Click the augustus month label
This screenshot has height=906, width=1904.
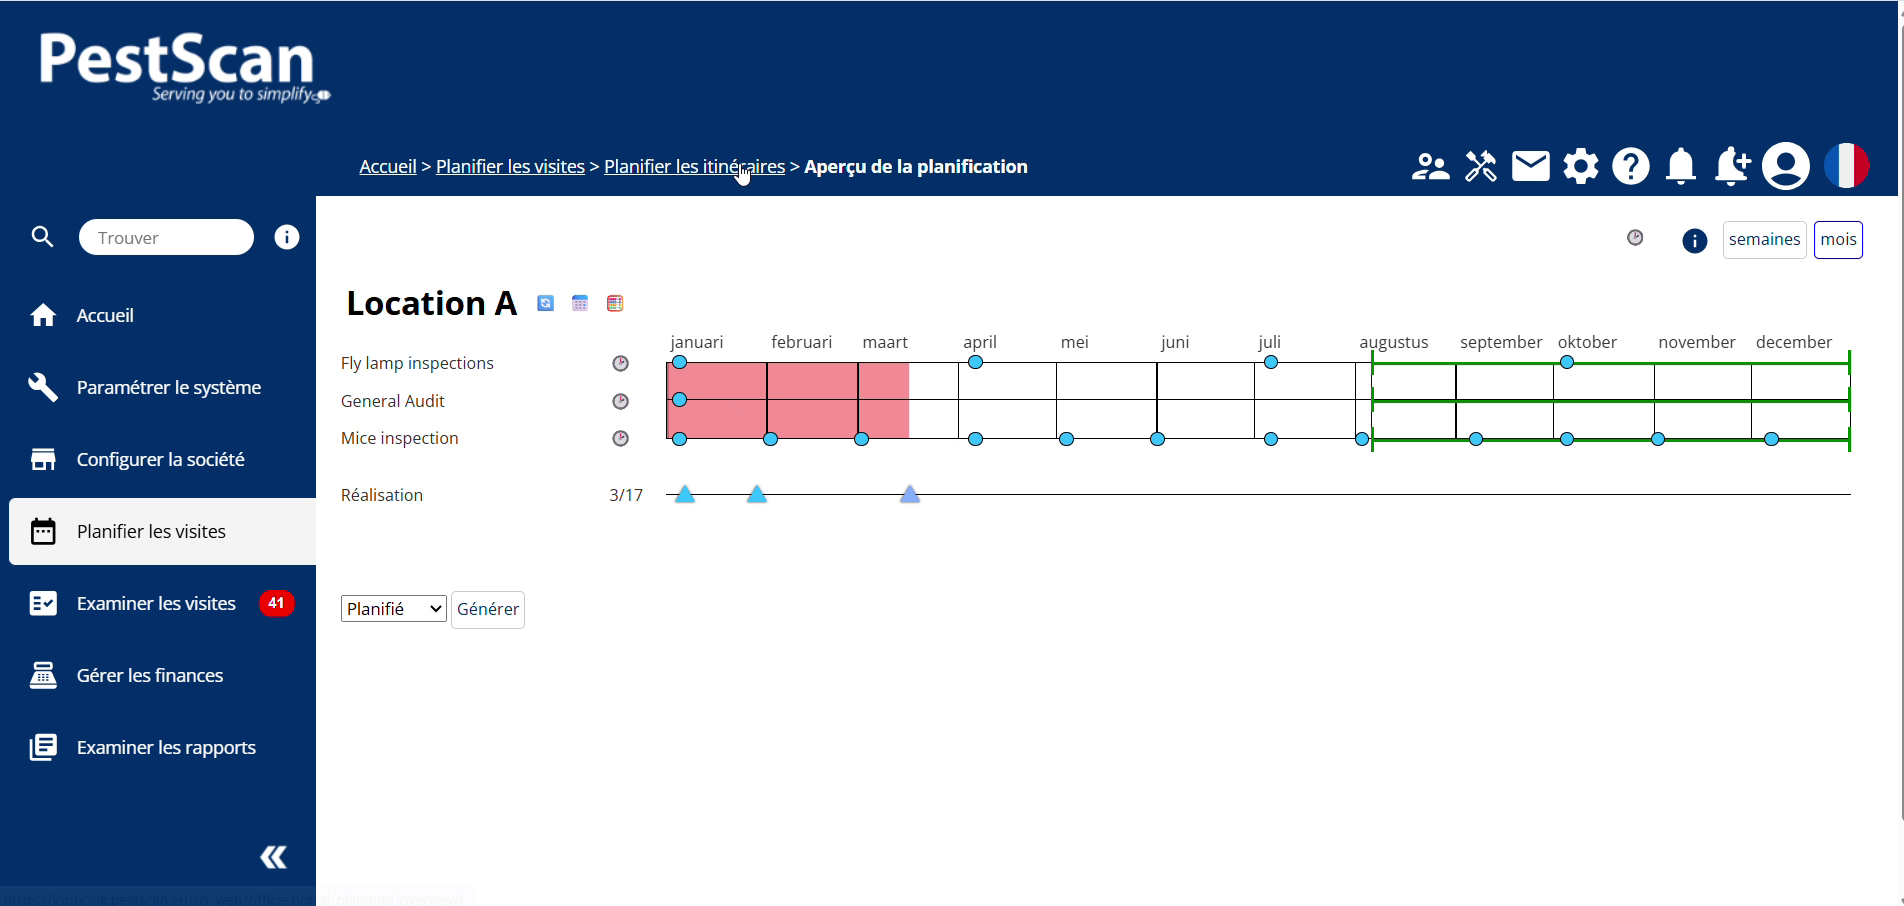click(1394, 342)
